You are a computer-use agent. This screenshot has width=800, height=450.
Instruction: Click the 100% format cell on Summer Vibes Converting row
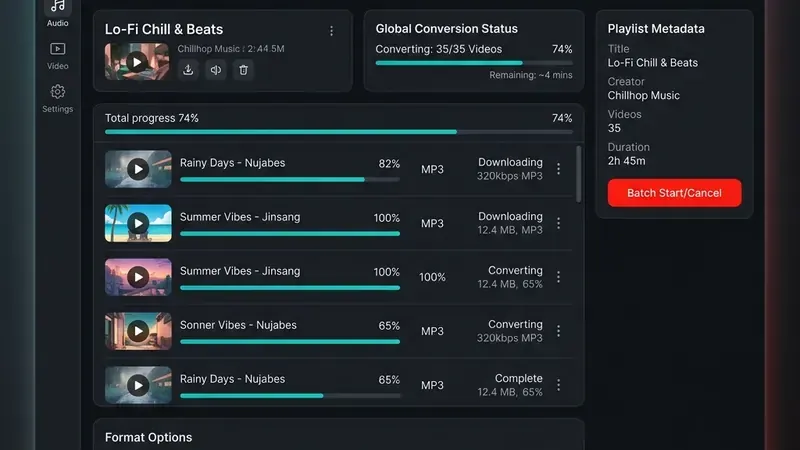pos(432,278)
